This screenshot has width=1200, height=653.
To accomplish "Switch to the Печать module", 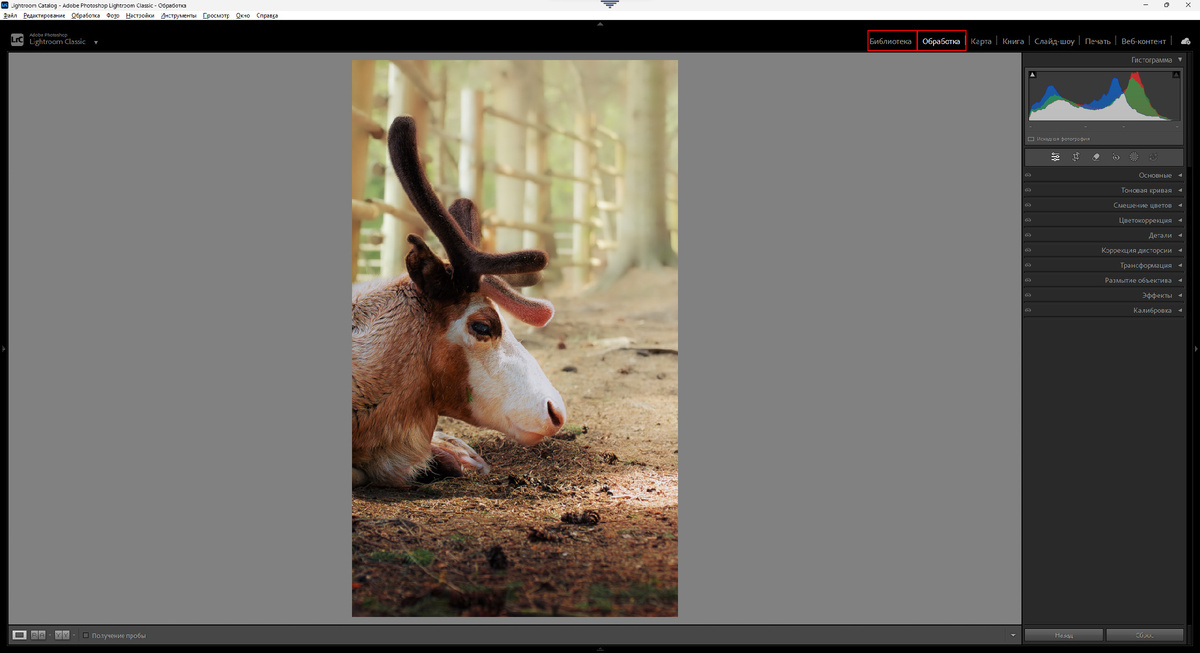I will (1098, 41).
